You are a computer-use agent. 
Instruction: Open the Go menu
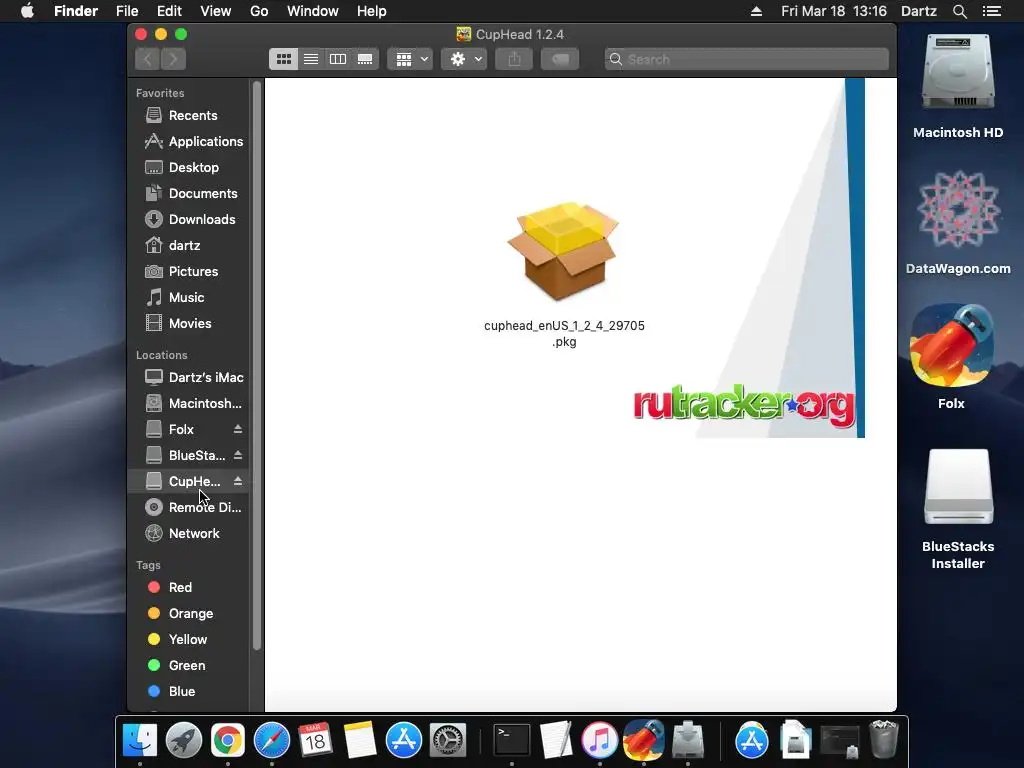click(259, 11)
